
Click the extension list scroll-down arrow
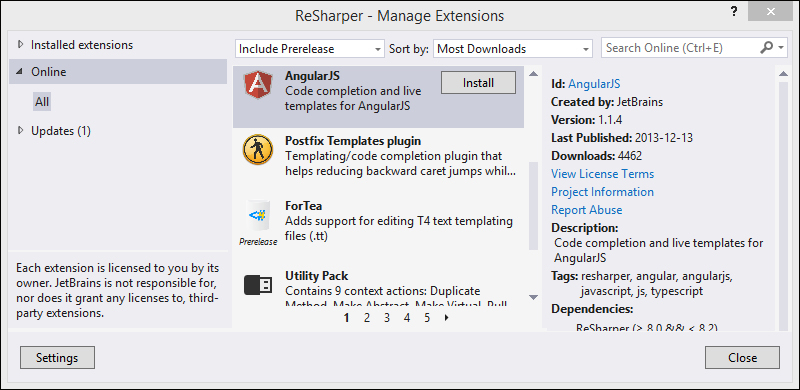pyautogui.click(x=533, y=297)
